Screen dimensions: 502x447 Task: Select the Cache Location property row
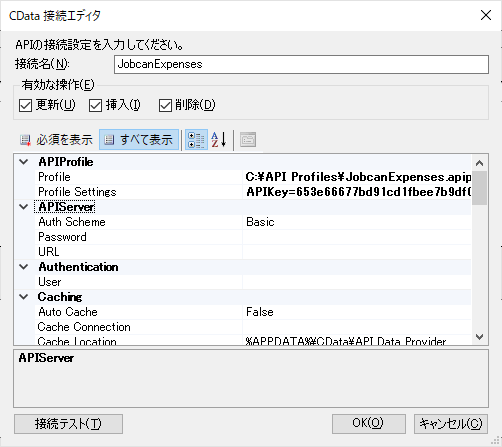253,340
